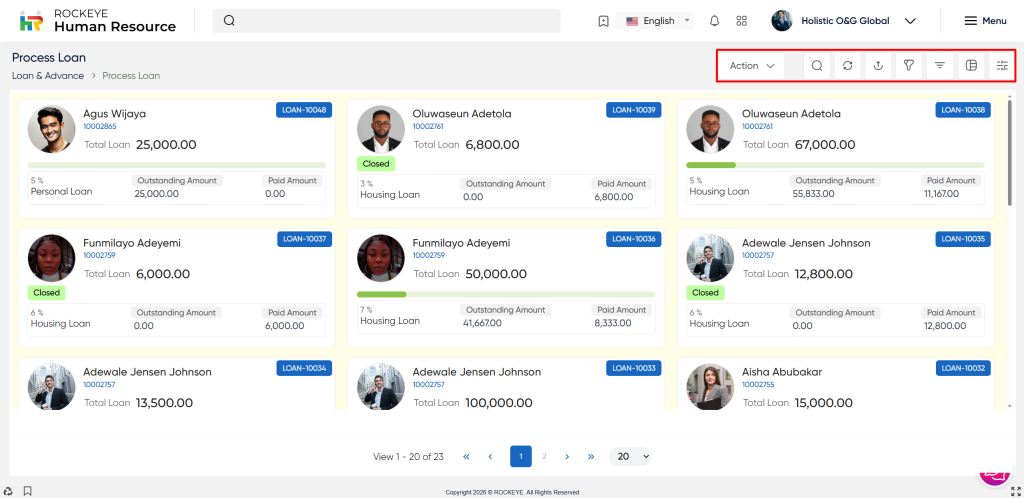Expand the Action dropdown

752,66
